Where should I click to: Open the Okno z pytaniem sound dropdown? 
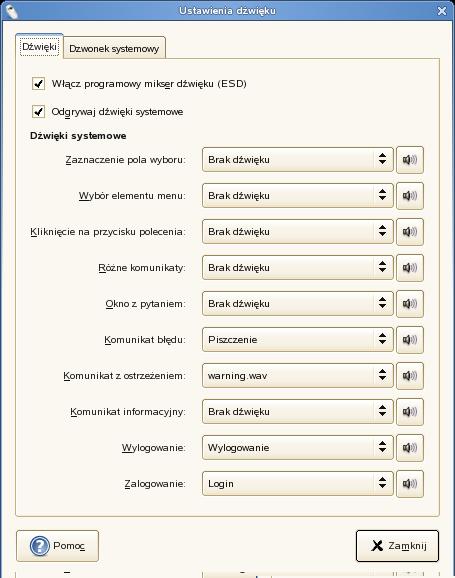pyautogui.click(x=298, y=304)
